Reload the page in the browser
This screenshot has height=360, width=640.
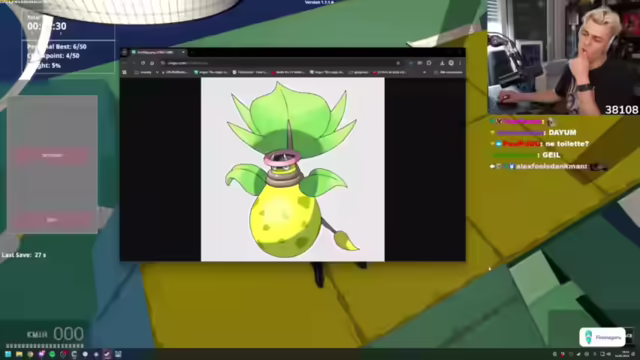click(x=143, y=63)
